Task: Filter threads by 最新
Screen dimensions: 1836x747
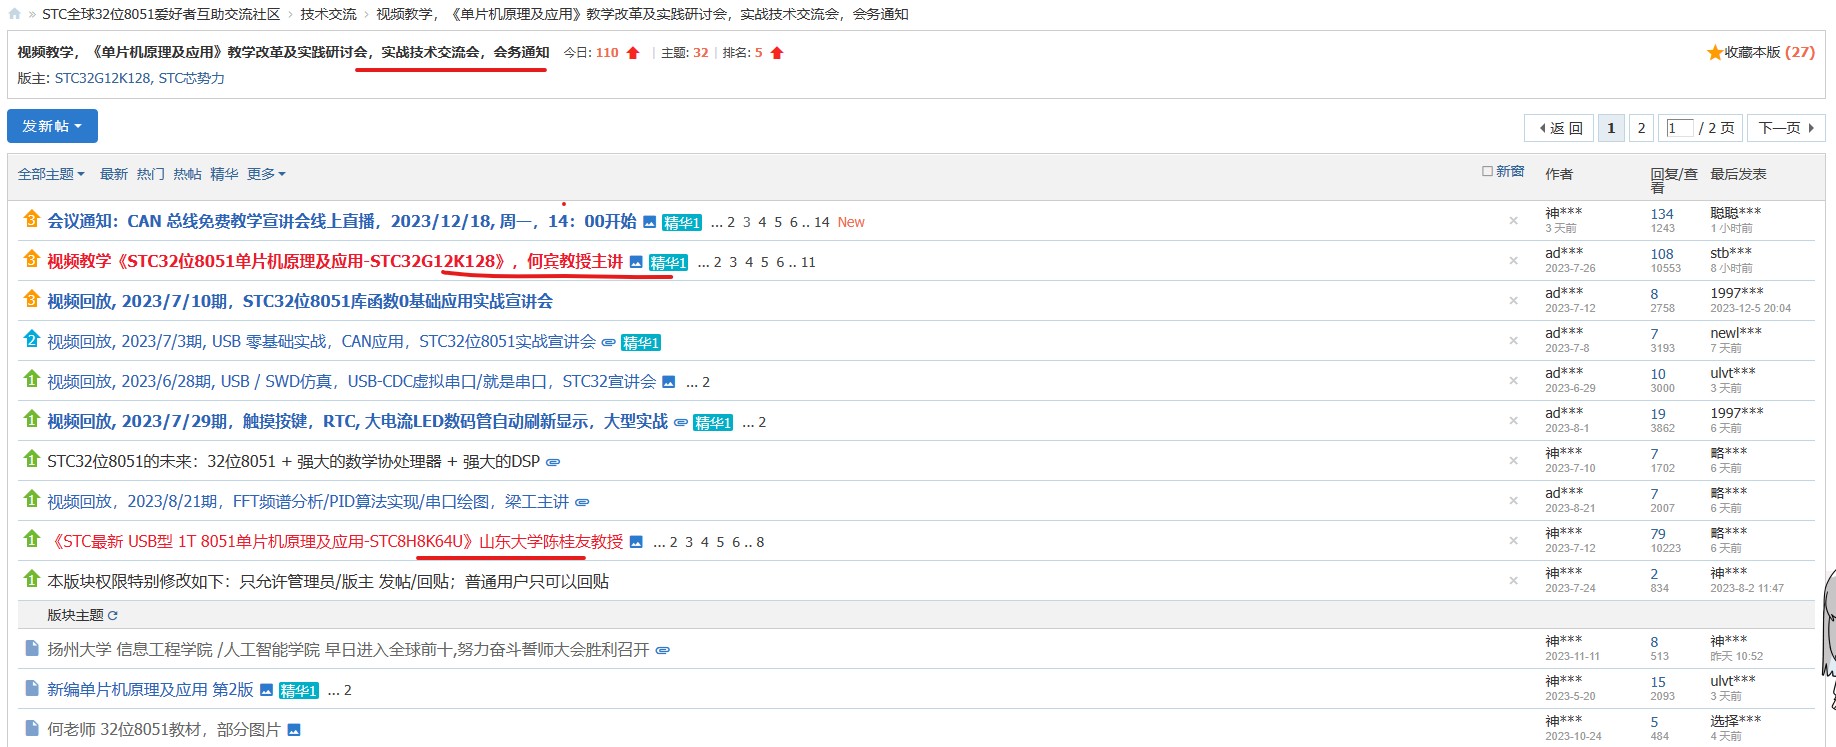Action: coord(114,174)
